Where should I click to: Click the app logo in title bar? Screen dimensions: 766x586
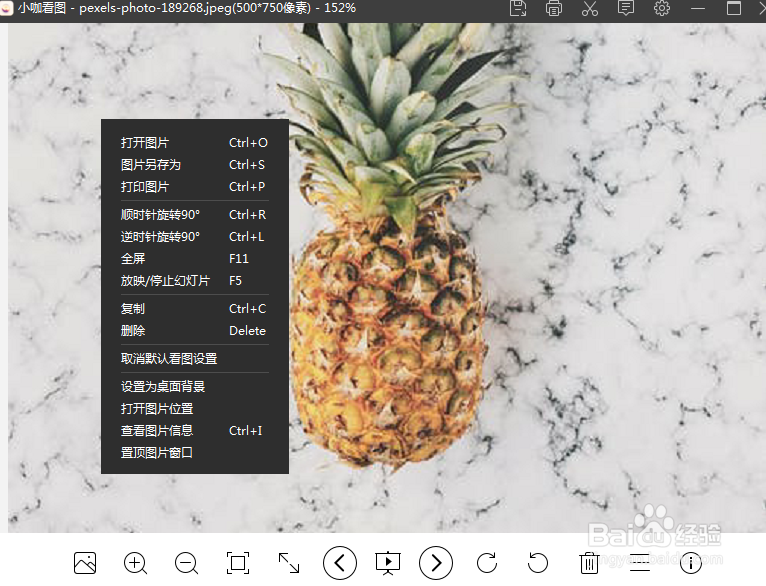click(x=6, y=8)
